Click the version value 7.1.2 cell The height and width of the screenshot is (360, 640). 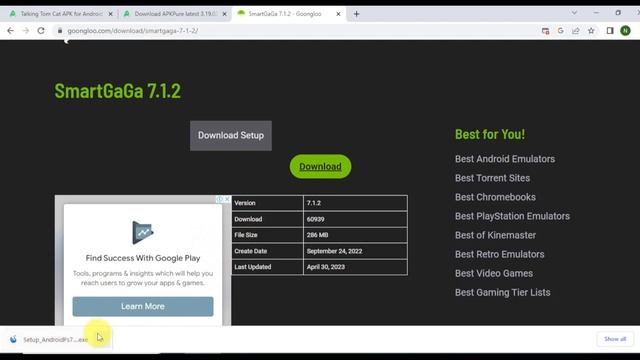[355, 203]
